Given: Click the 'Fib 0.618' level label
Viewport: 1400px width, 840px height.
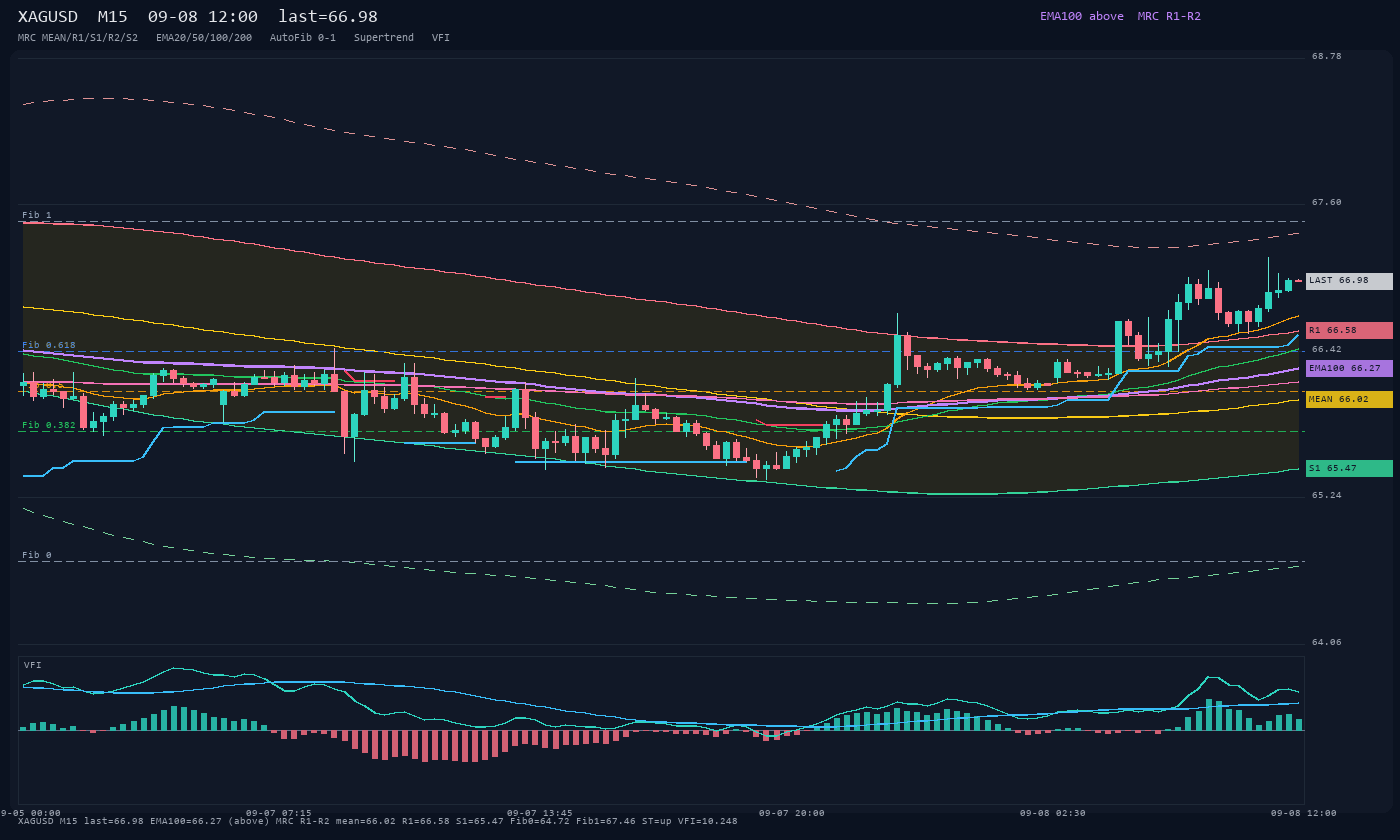Looking at the screenshot, I should [49, 345].
